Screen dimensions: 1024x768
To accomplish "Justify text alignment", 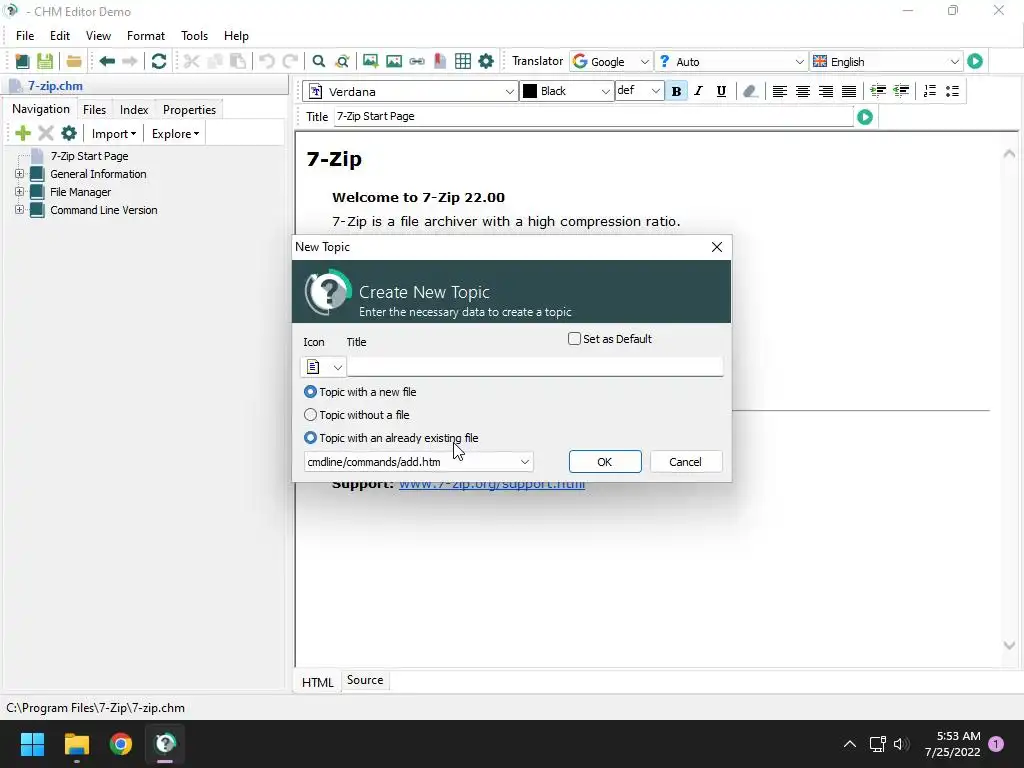I will [848, 91].
